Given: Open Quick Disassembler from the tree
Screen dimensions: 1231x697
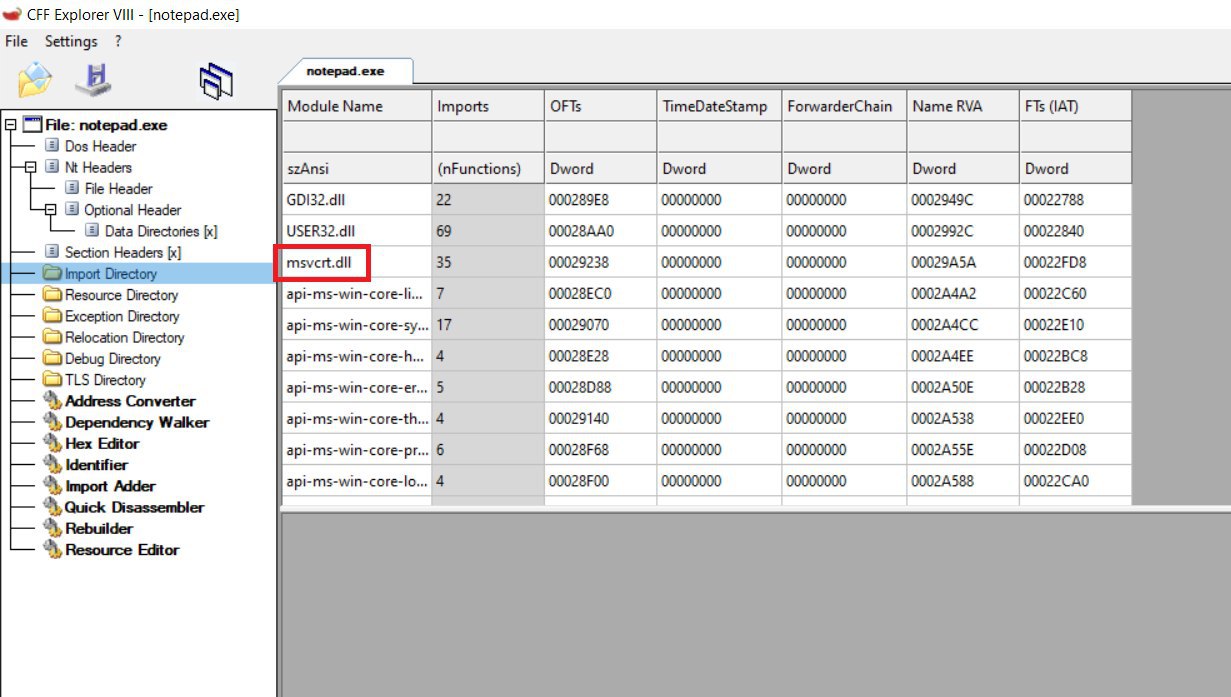Looking at the screenshot, I should tap(134, 507).
